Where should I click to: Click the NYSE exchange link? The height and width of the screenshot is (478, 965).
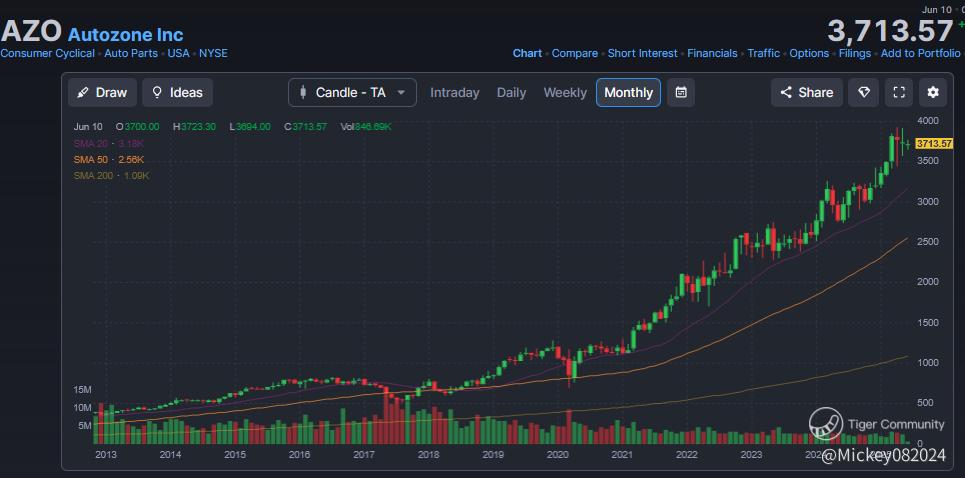tap(213, 54)
